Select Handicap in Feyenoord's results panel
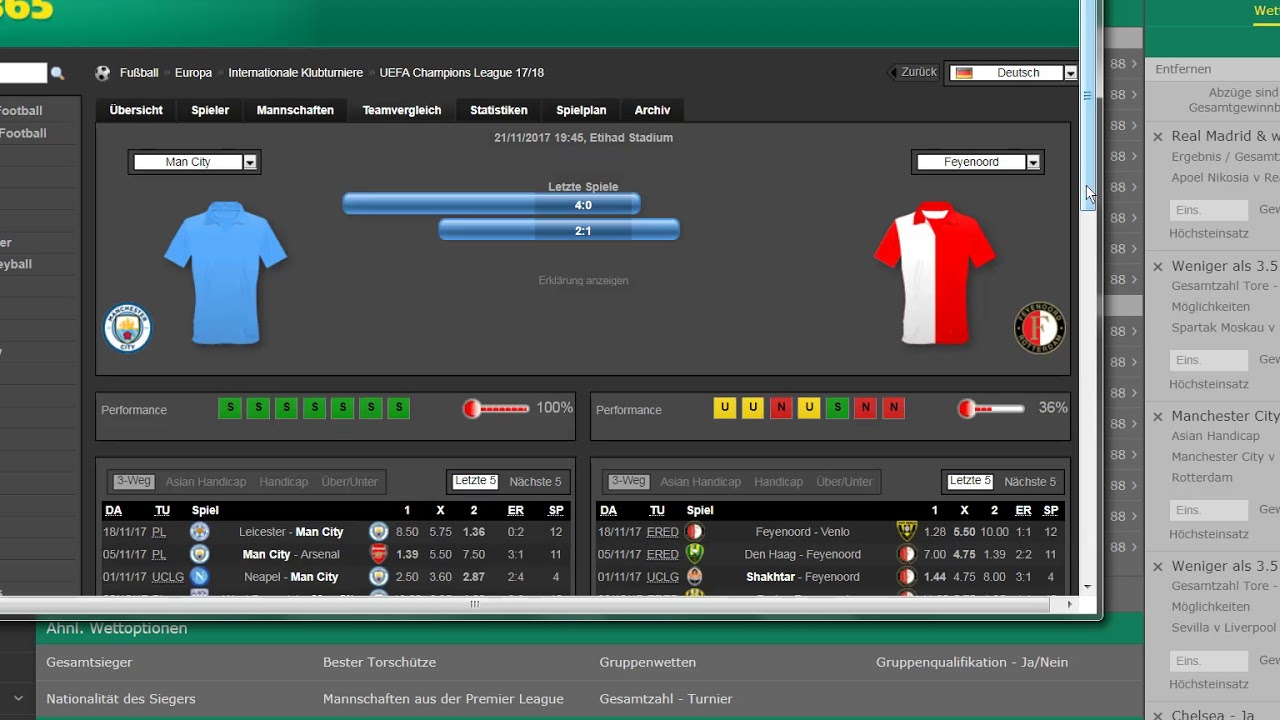Viewport: 1280px width, 720px height. click(x=779, y=482)
